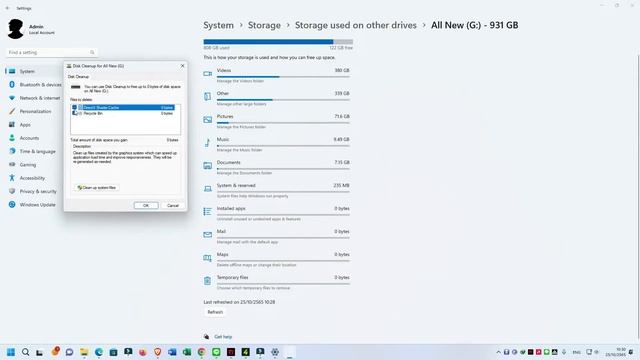
Task: Cancel the Disk Cleanup dialog
Action: coord(173,205)
